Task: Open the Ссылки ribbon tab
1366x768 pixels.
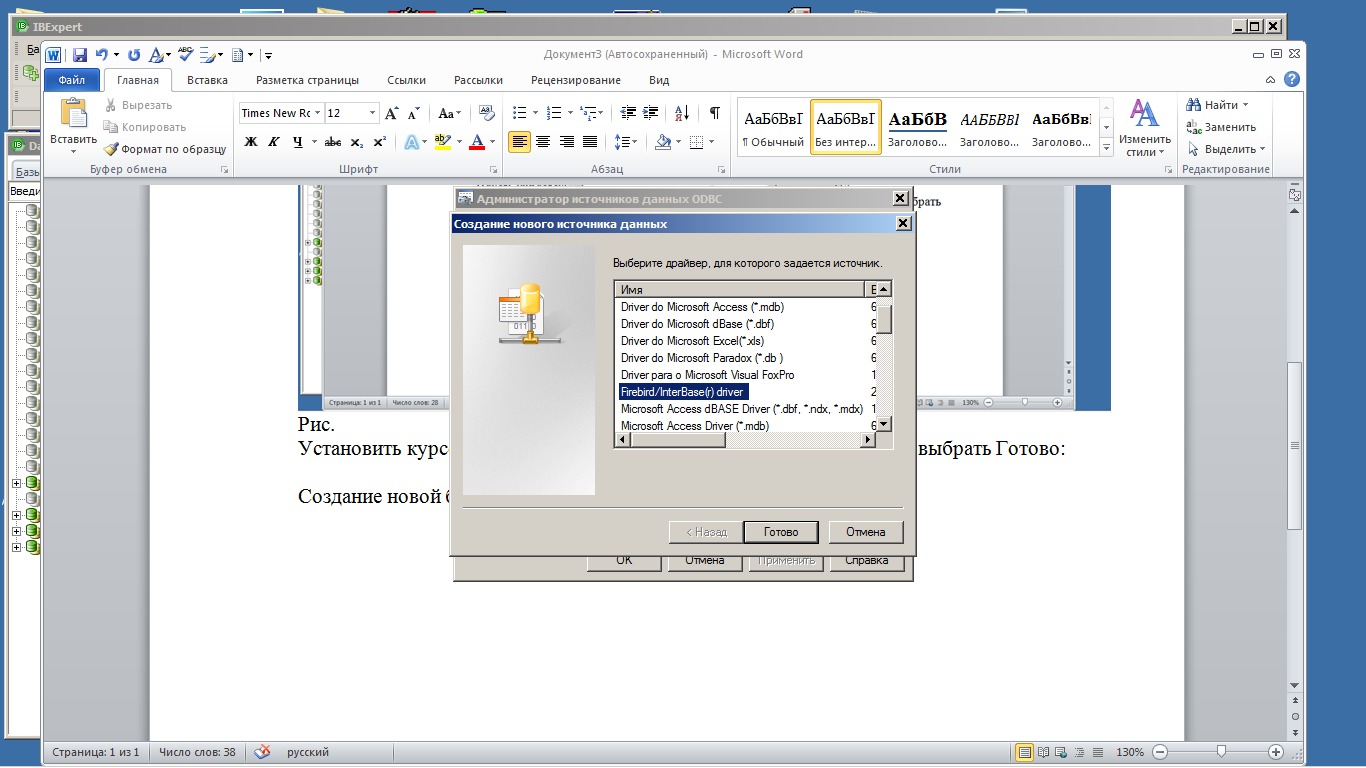Action: pyautogui.click(x=407, y=80)
